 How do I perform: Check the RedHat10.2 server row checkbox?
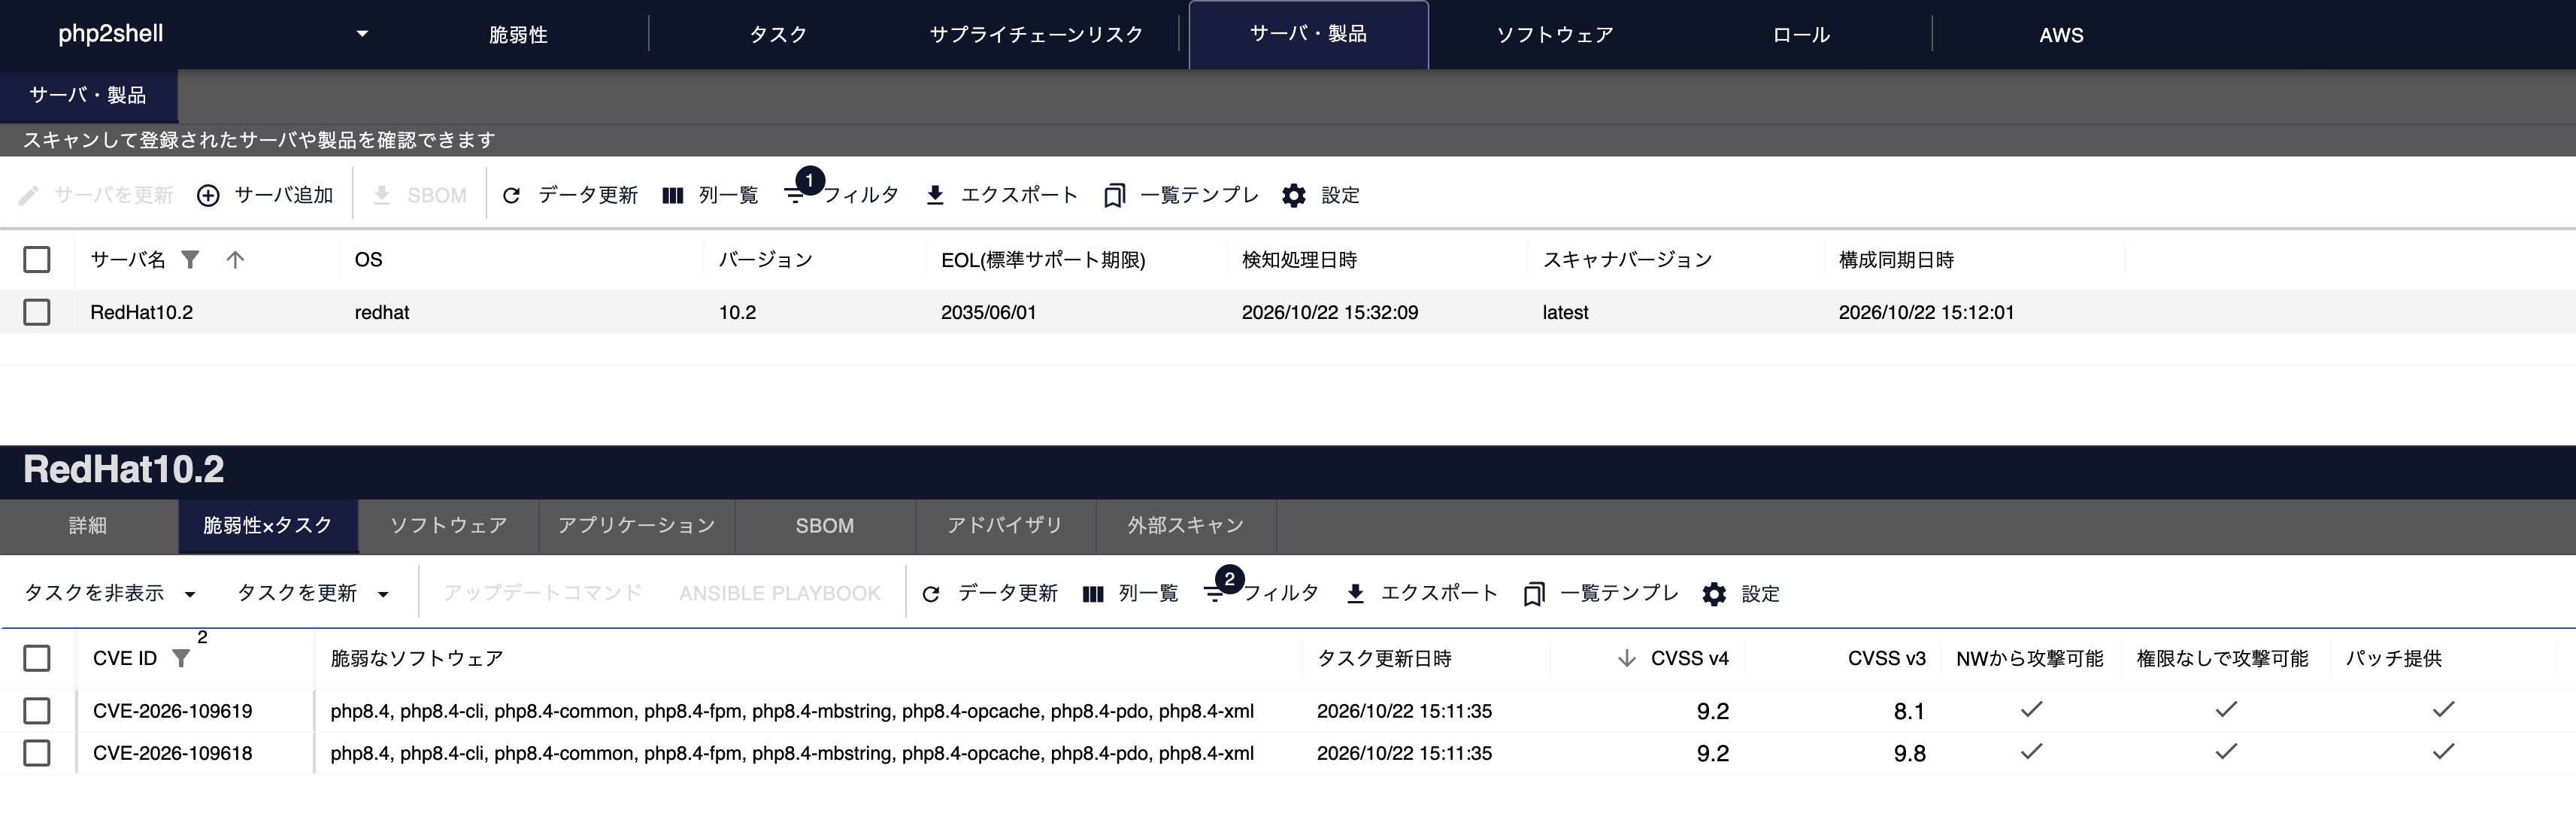coord(37,312)
